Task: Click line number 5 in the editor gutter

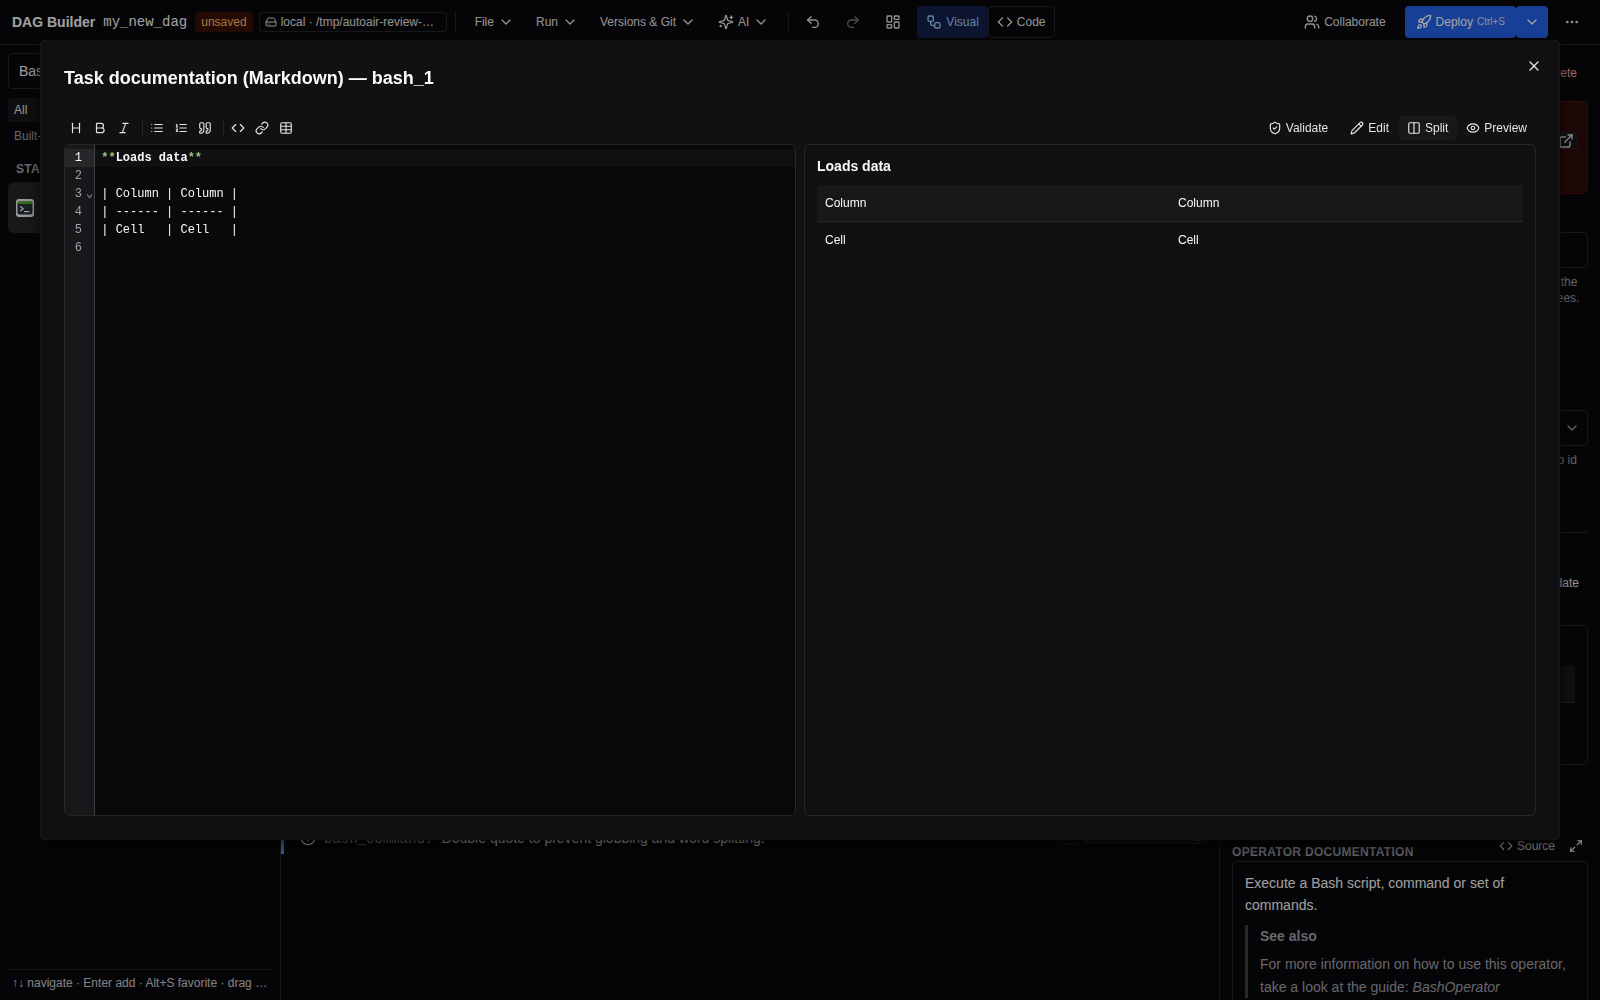Action: [78, 229]
